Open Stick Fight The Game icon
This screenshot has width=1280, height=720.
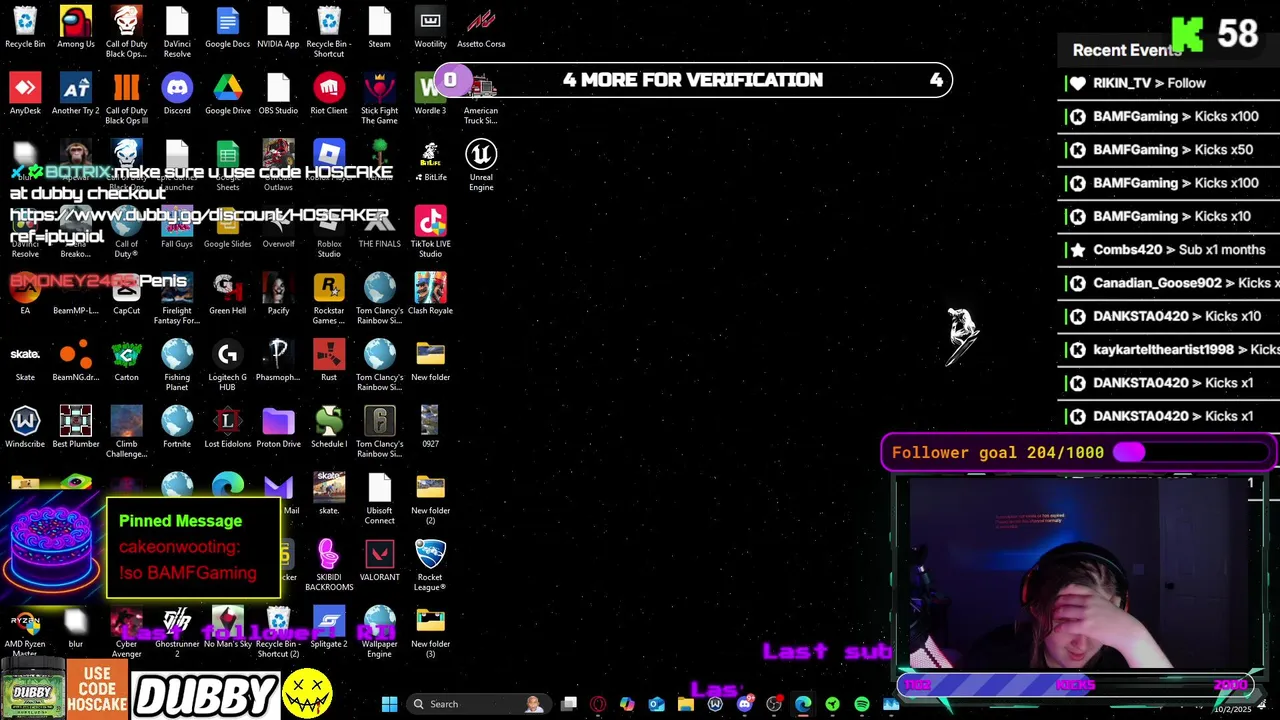click(x=379, y=98)
